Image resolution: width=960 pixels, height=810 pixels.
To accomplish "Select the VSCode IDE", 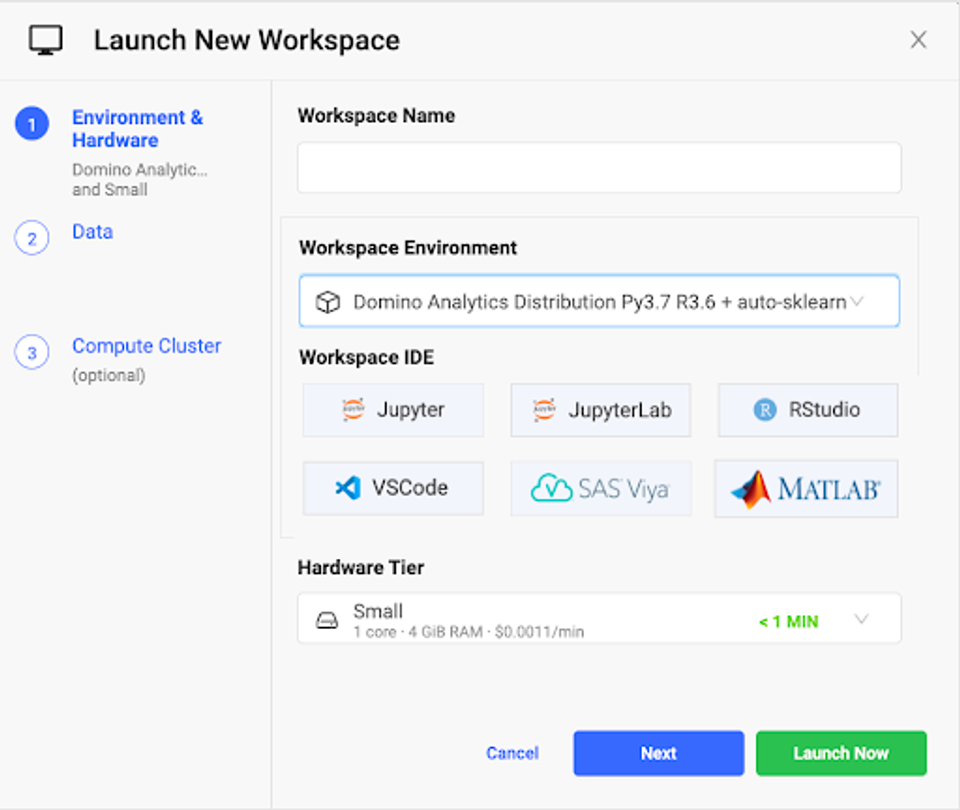I will click(x=393, y=488).
